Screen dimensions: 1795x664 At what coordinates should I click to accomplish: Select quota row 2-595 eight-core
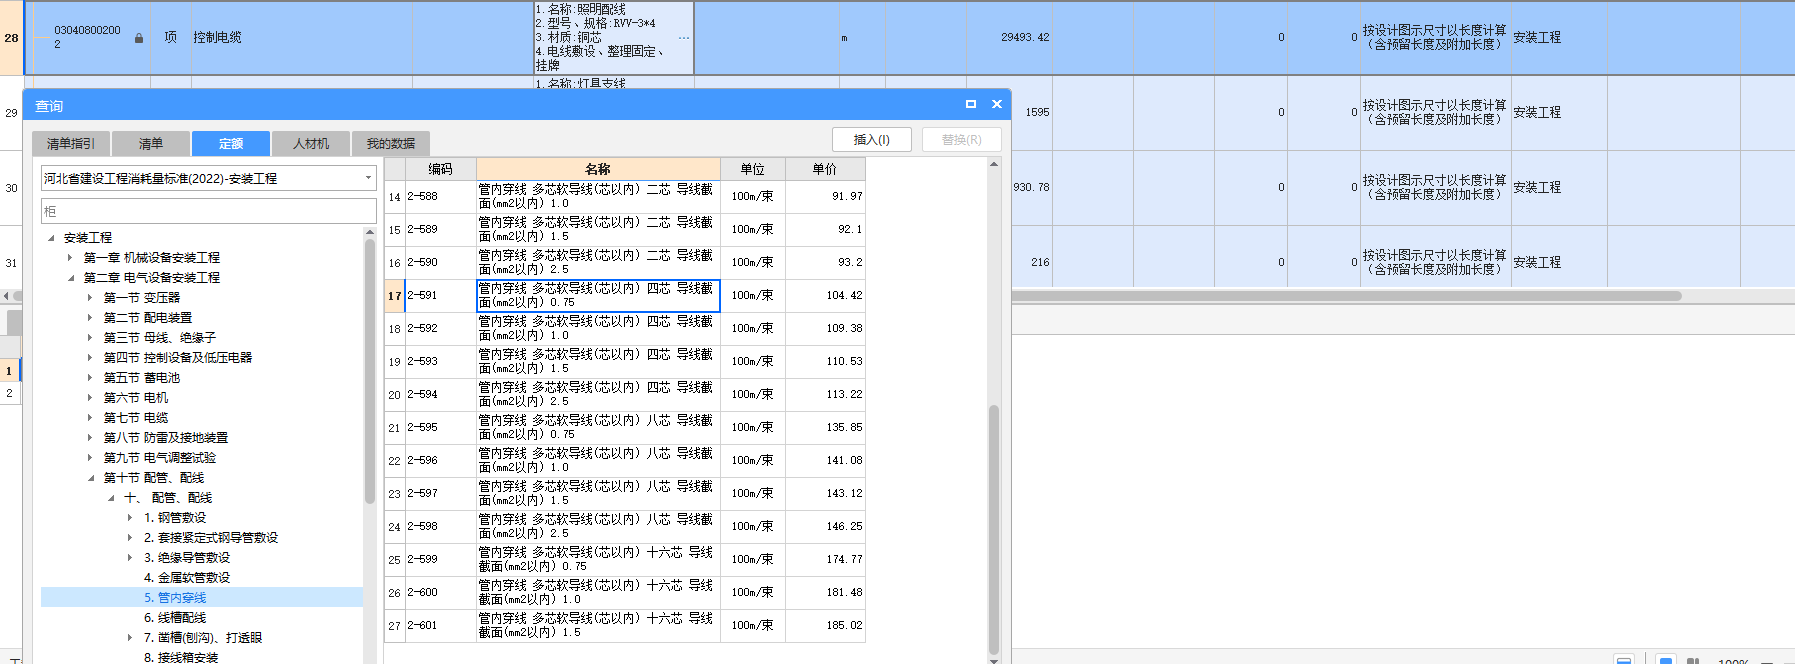click(x=625, y=428)
